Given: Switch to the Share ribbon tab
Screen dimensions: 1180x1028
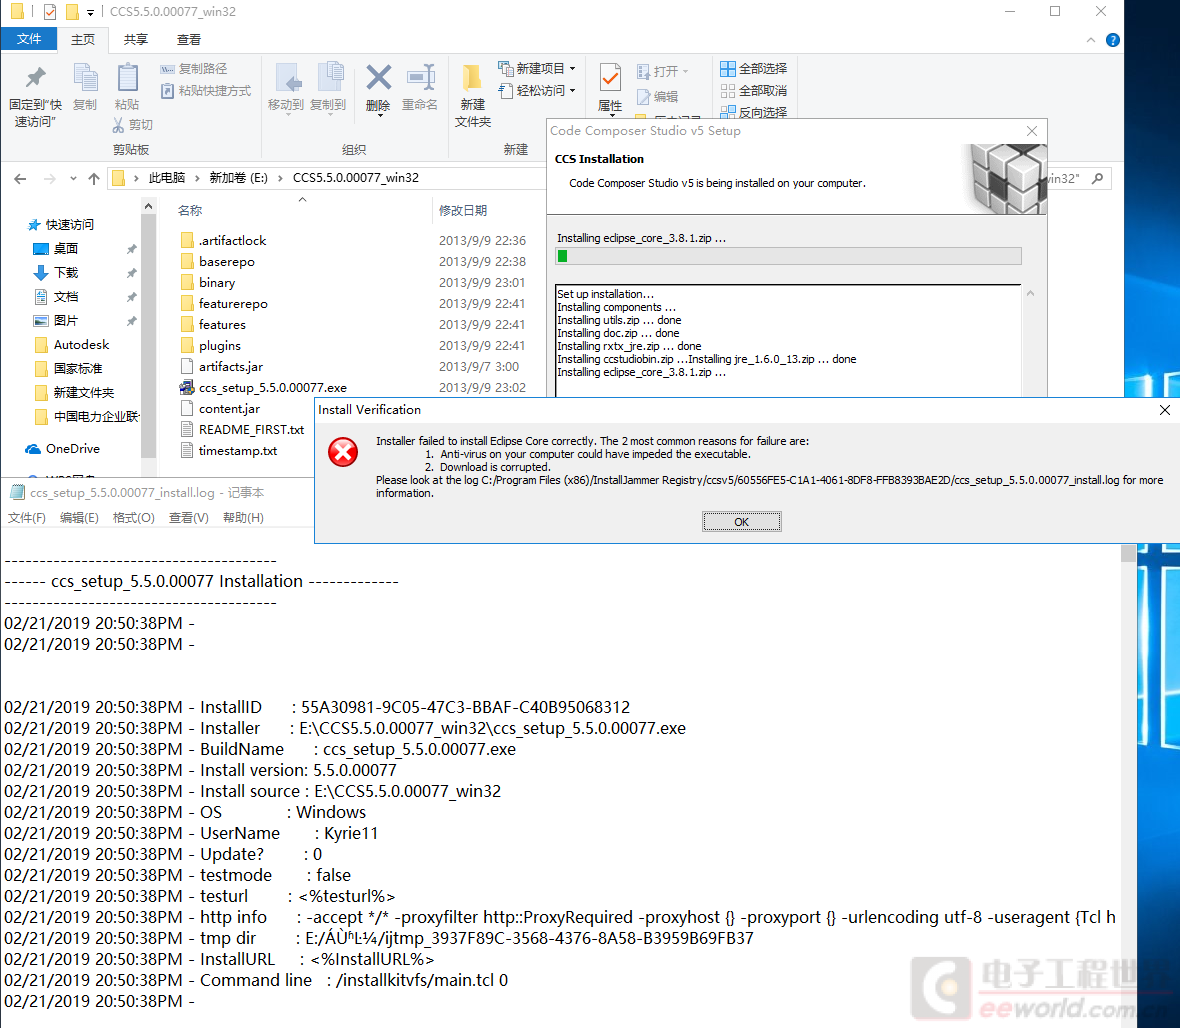Looking at the screenshot, I should tap(136, 39).
